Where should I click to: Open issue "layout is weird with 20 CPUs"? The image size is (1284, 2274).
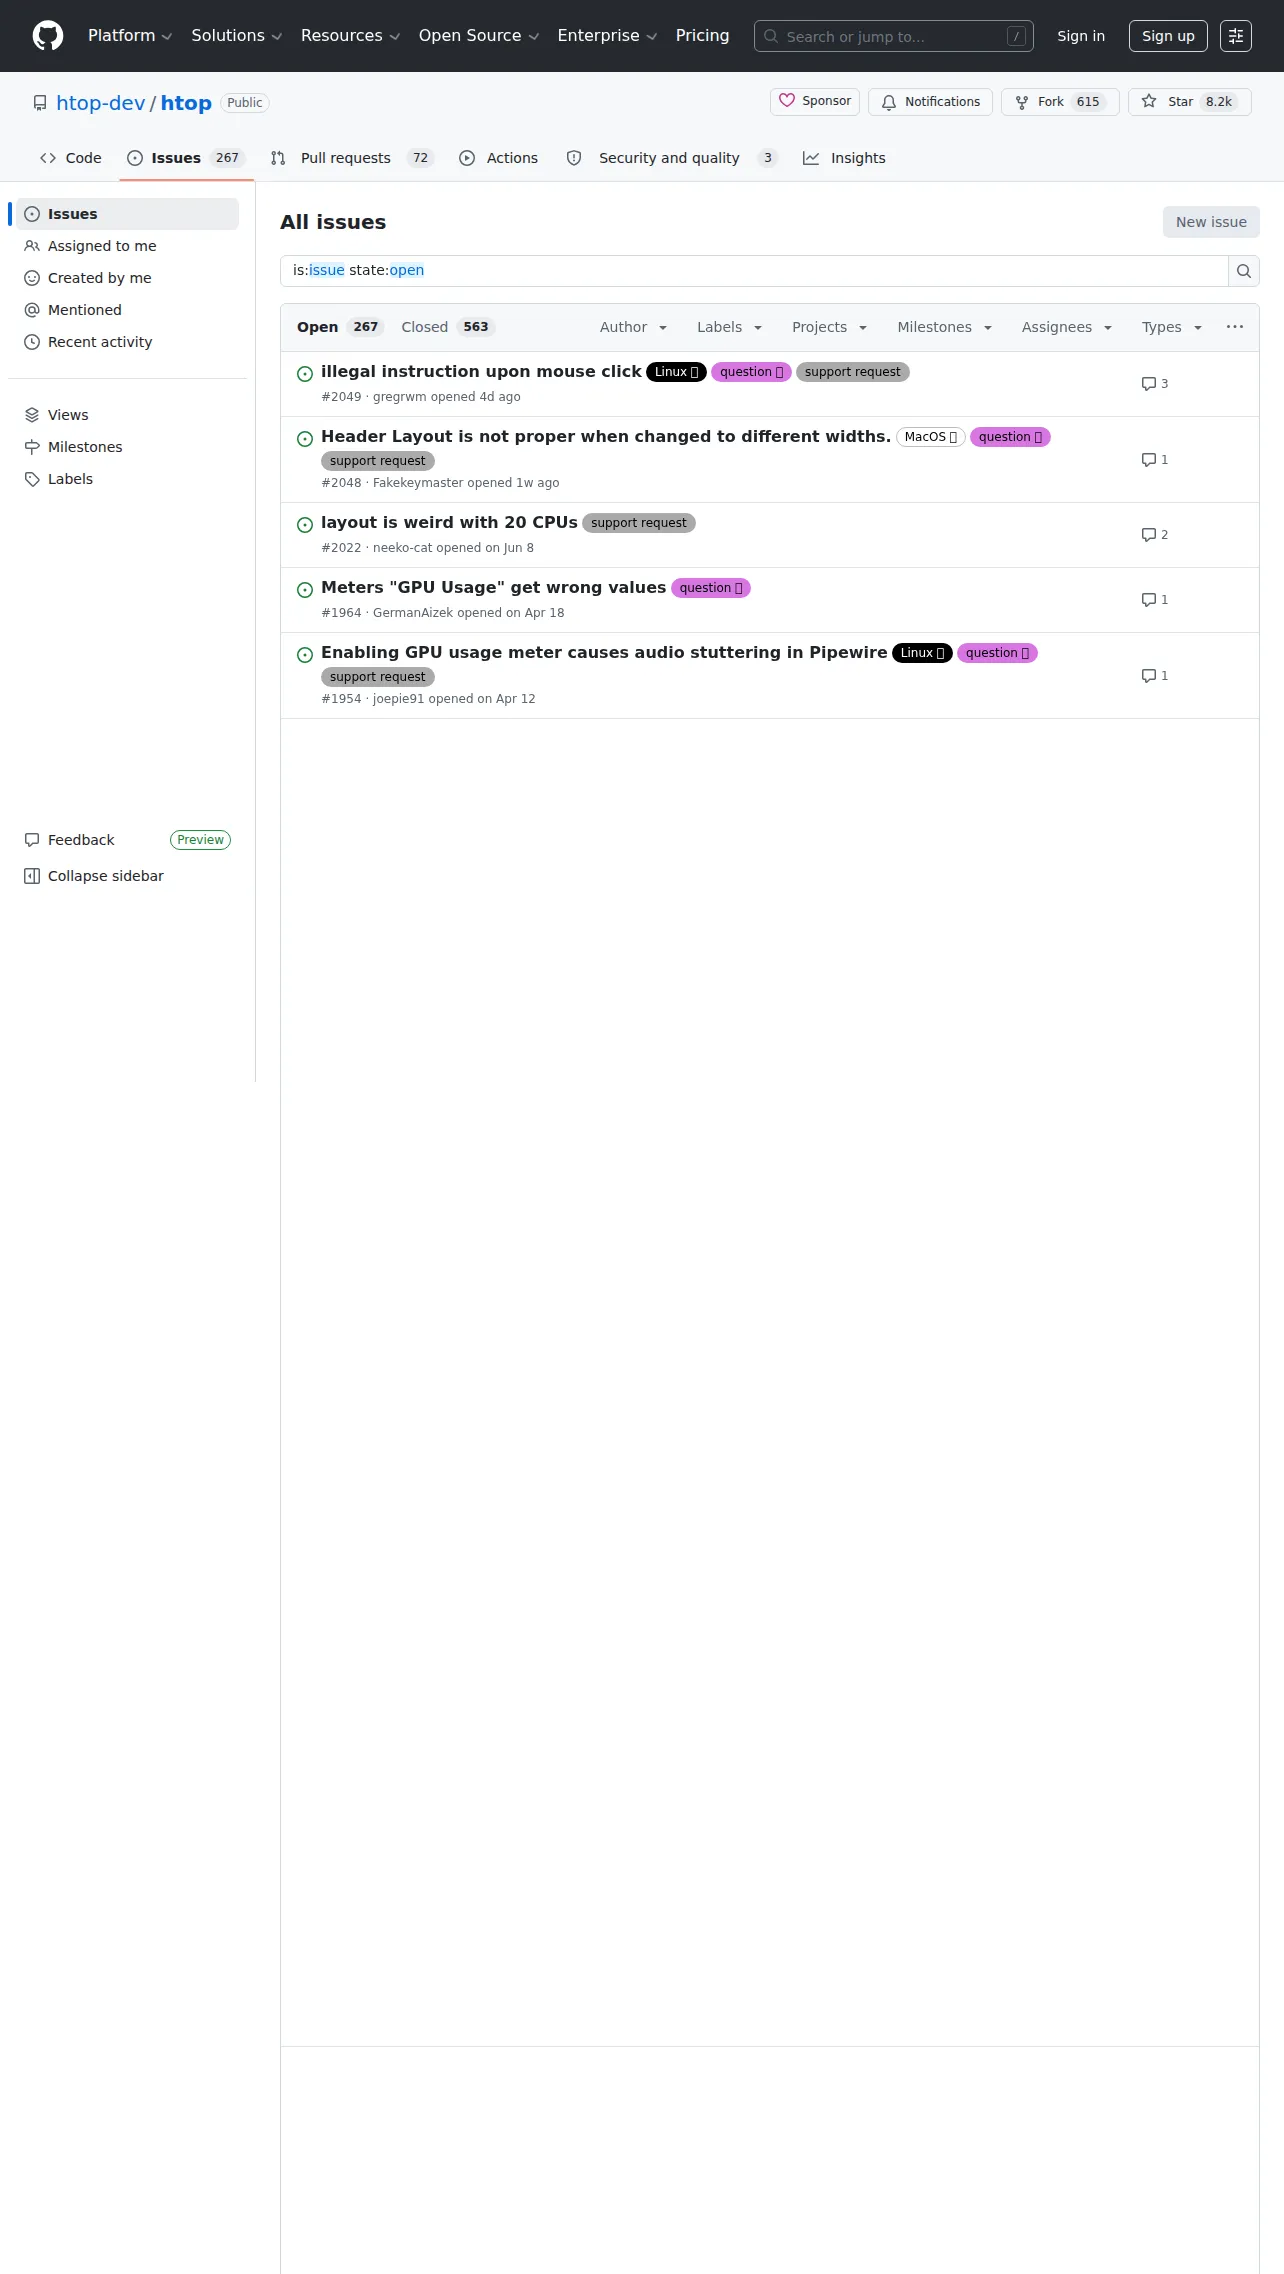click(x=449, y=522)
